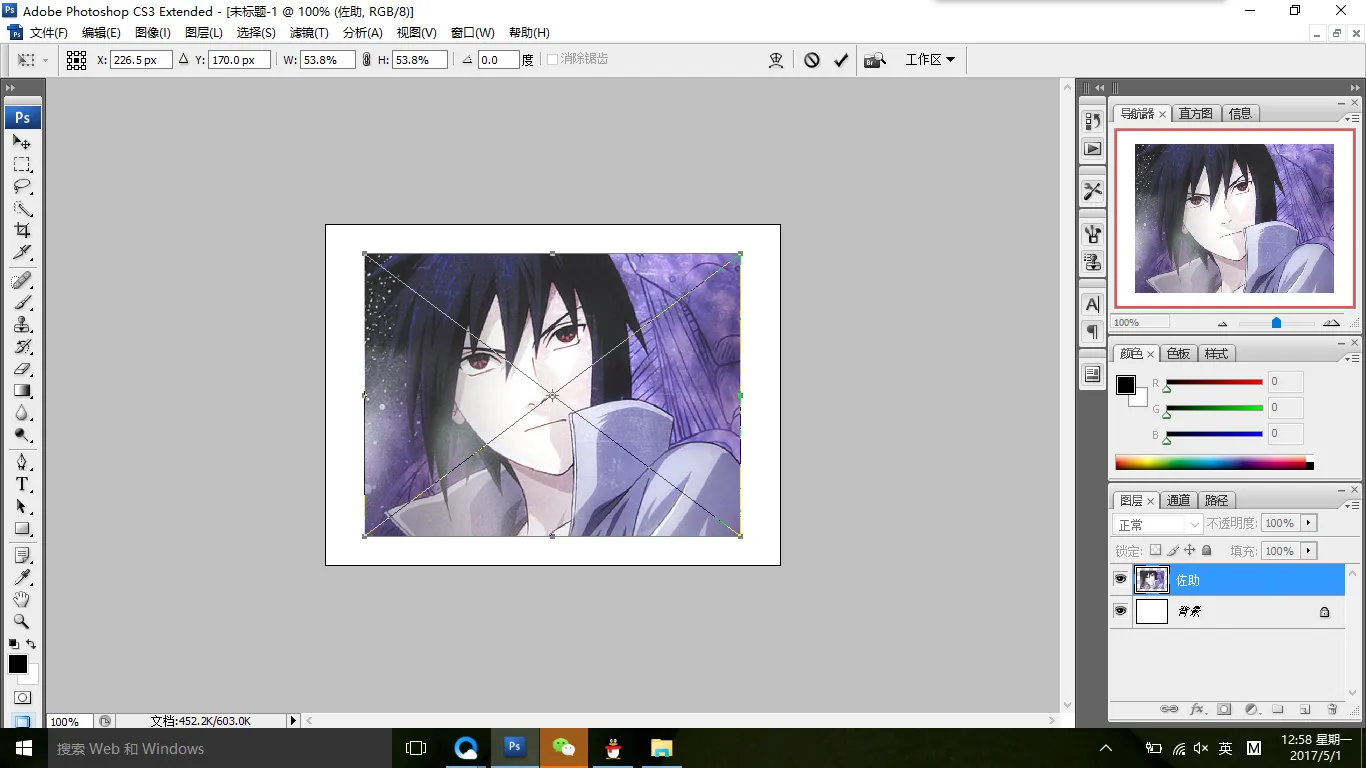Switch to the 直方图 tab
This screenshot has width=1366, height=768.
[x=1195, y=113]
